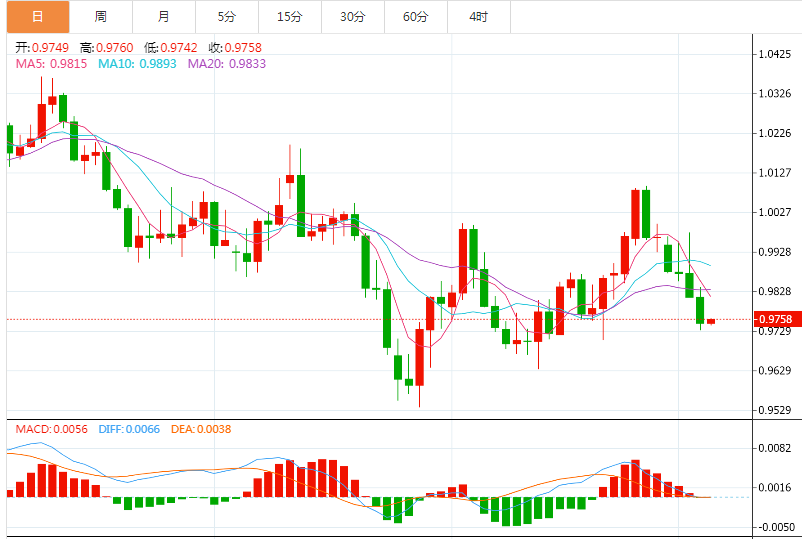Click the 0.0016 MACD axis label

click(x=775, y=487)
